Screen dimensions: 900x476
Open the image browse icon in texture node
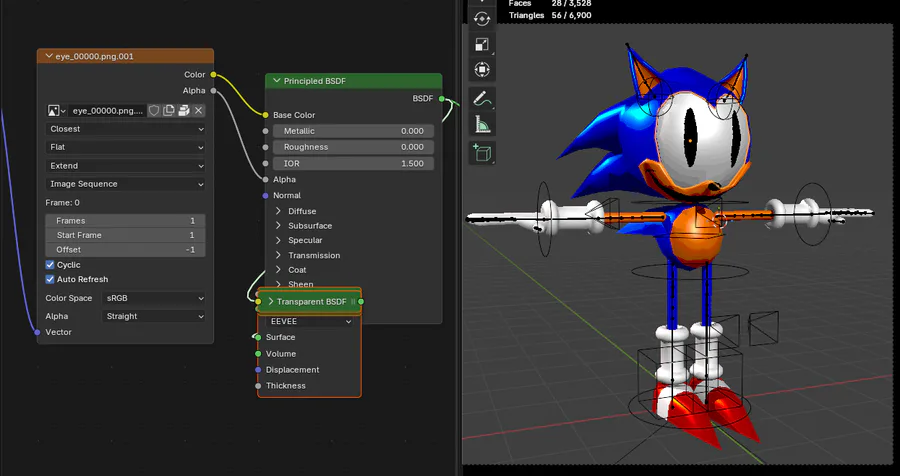pyautogui.click(x=56, y=110)
